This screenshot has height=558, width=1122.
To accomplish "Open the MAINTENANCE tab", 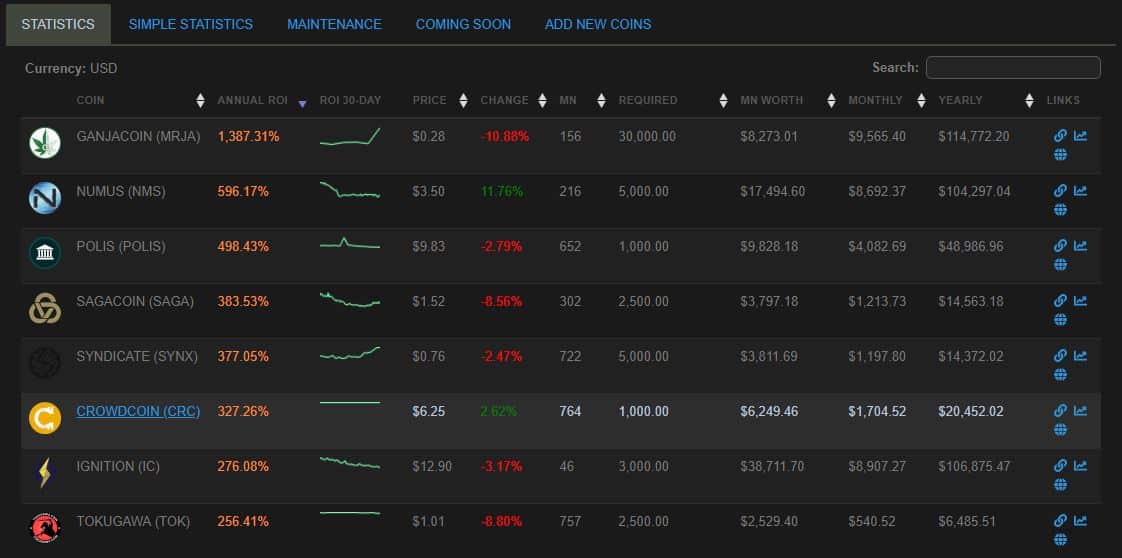I will (334, 24).
